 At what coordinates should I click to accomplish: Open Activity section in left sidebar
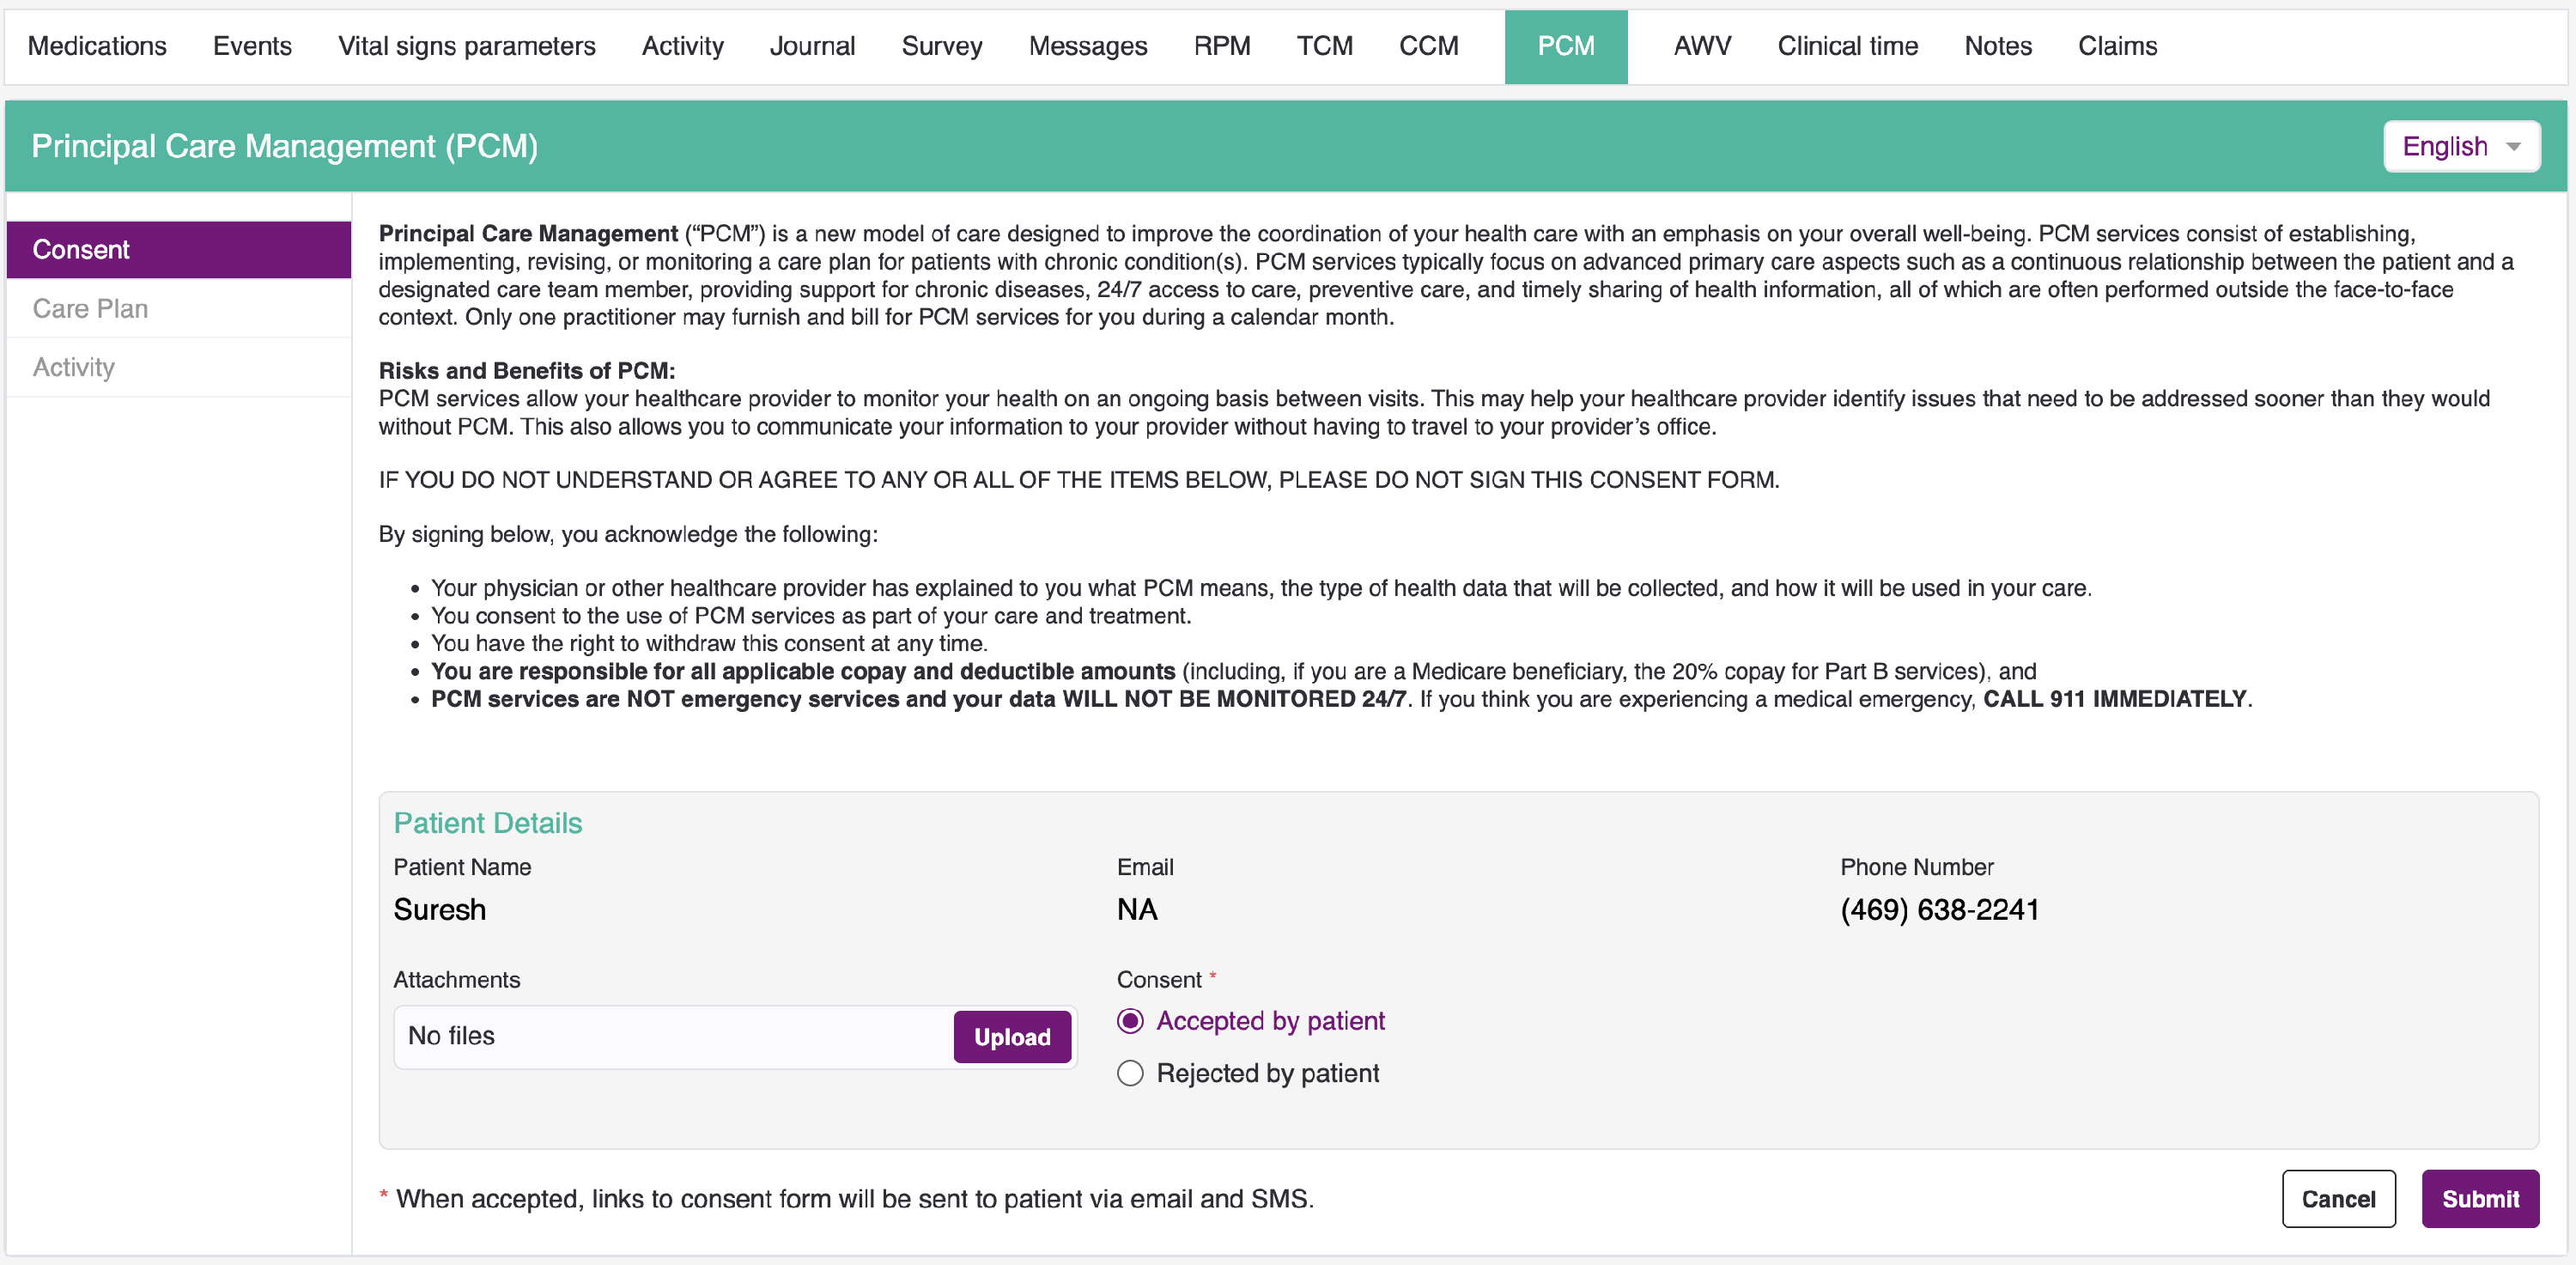point(74,367)
